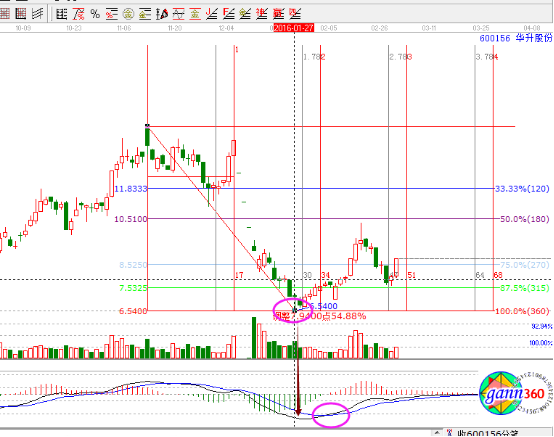The width and height of the screenshot is (554, 437).
Task: Click the 600156 华升股份 stock title
Action: 515,38
